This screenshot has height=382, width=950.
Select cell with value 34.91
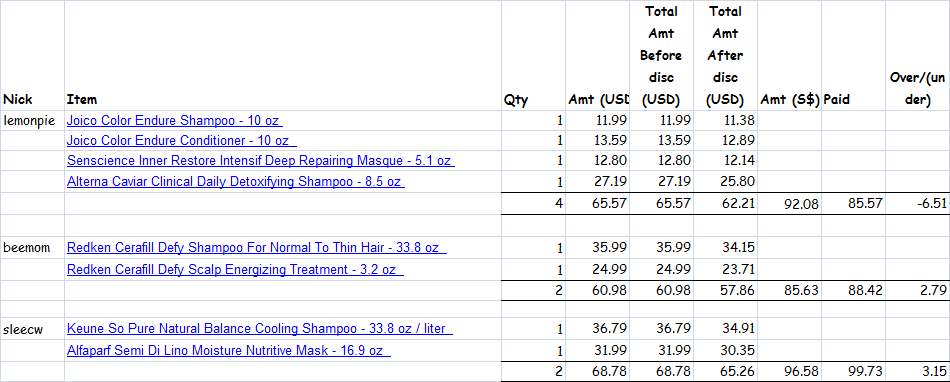click(x=726, y=329)
